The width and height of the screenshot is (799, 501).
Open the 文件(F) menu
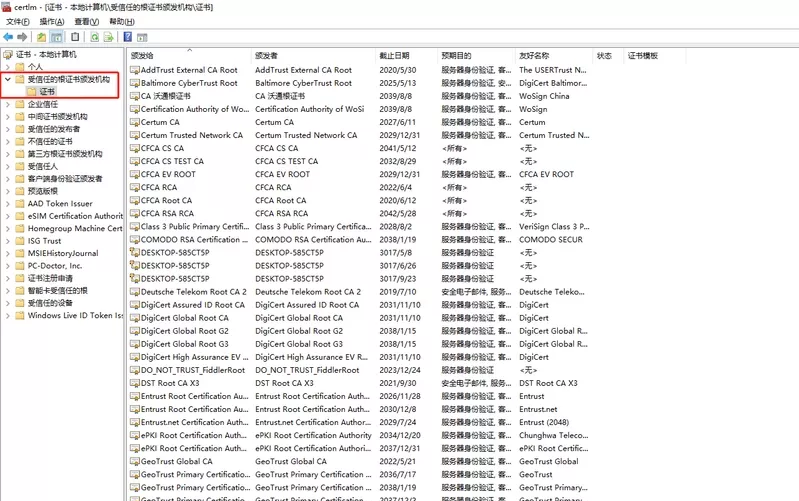tap(17, 21)
